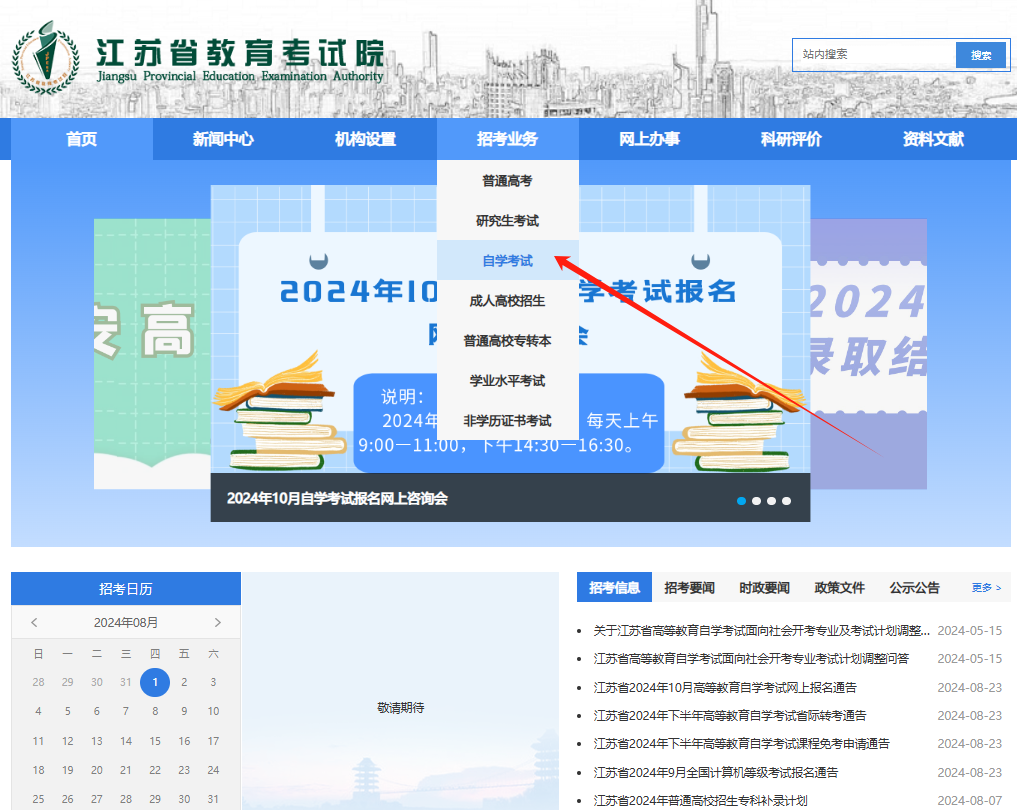Select the fourth carousel indicator dot
This screenshot has width=1017, height=810.
click(786, 500)
